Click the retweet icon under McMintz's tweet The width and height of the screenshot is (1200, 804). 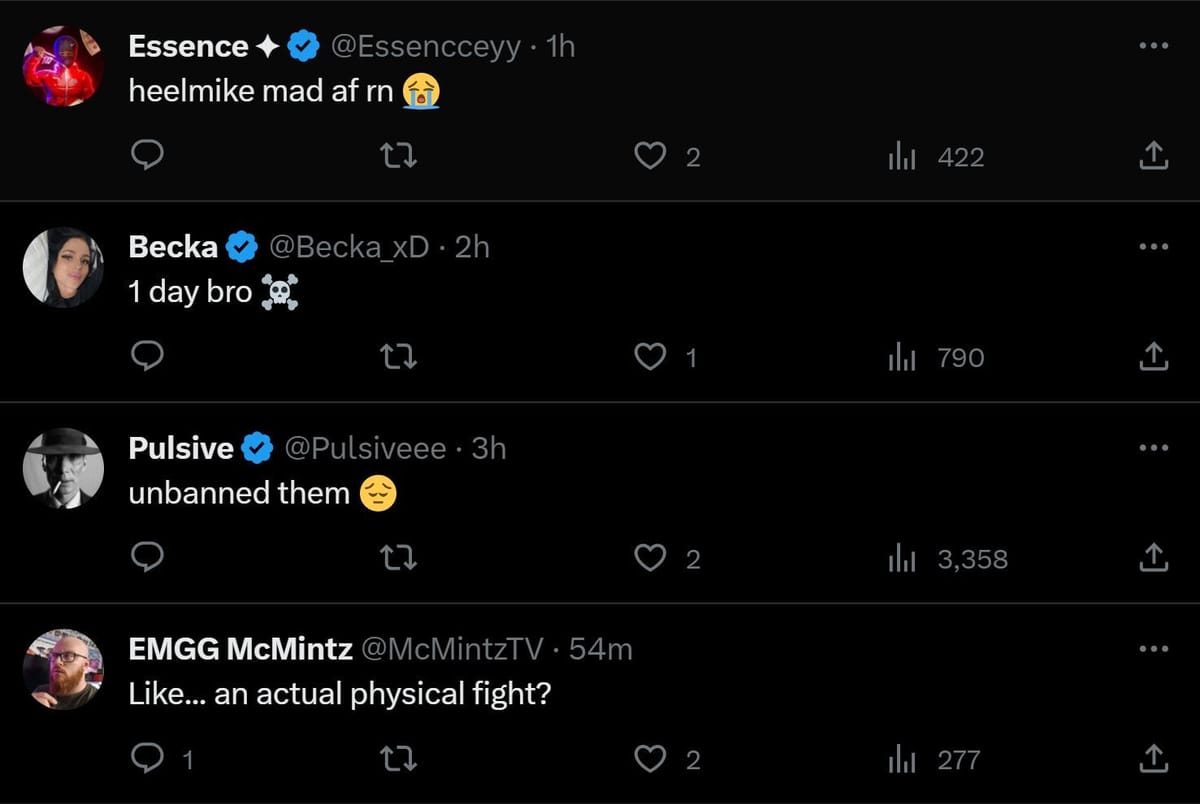(398, 758)
